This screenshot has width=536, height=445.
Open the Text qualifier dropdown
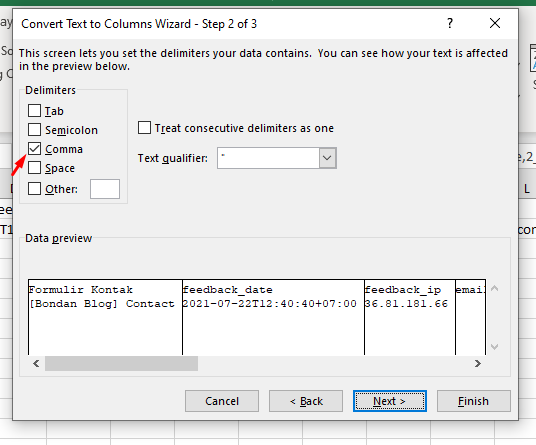coord(327,158)
